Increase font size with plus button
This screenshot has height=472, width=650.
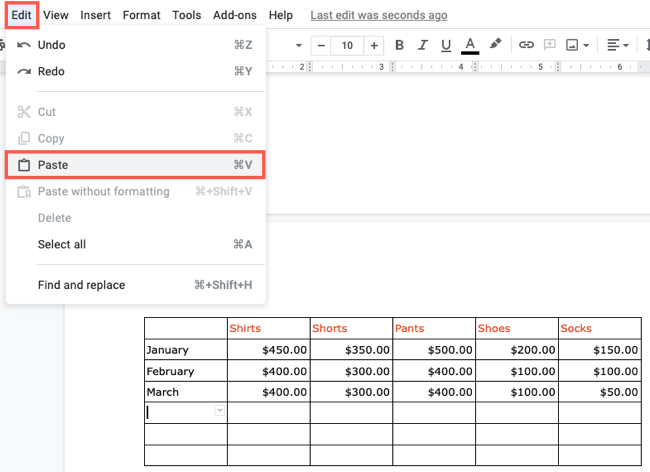[374, 45]
